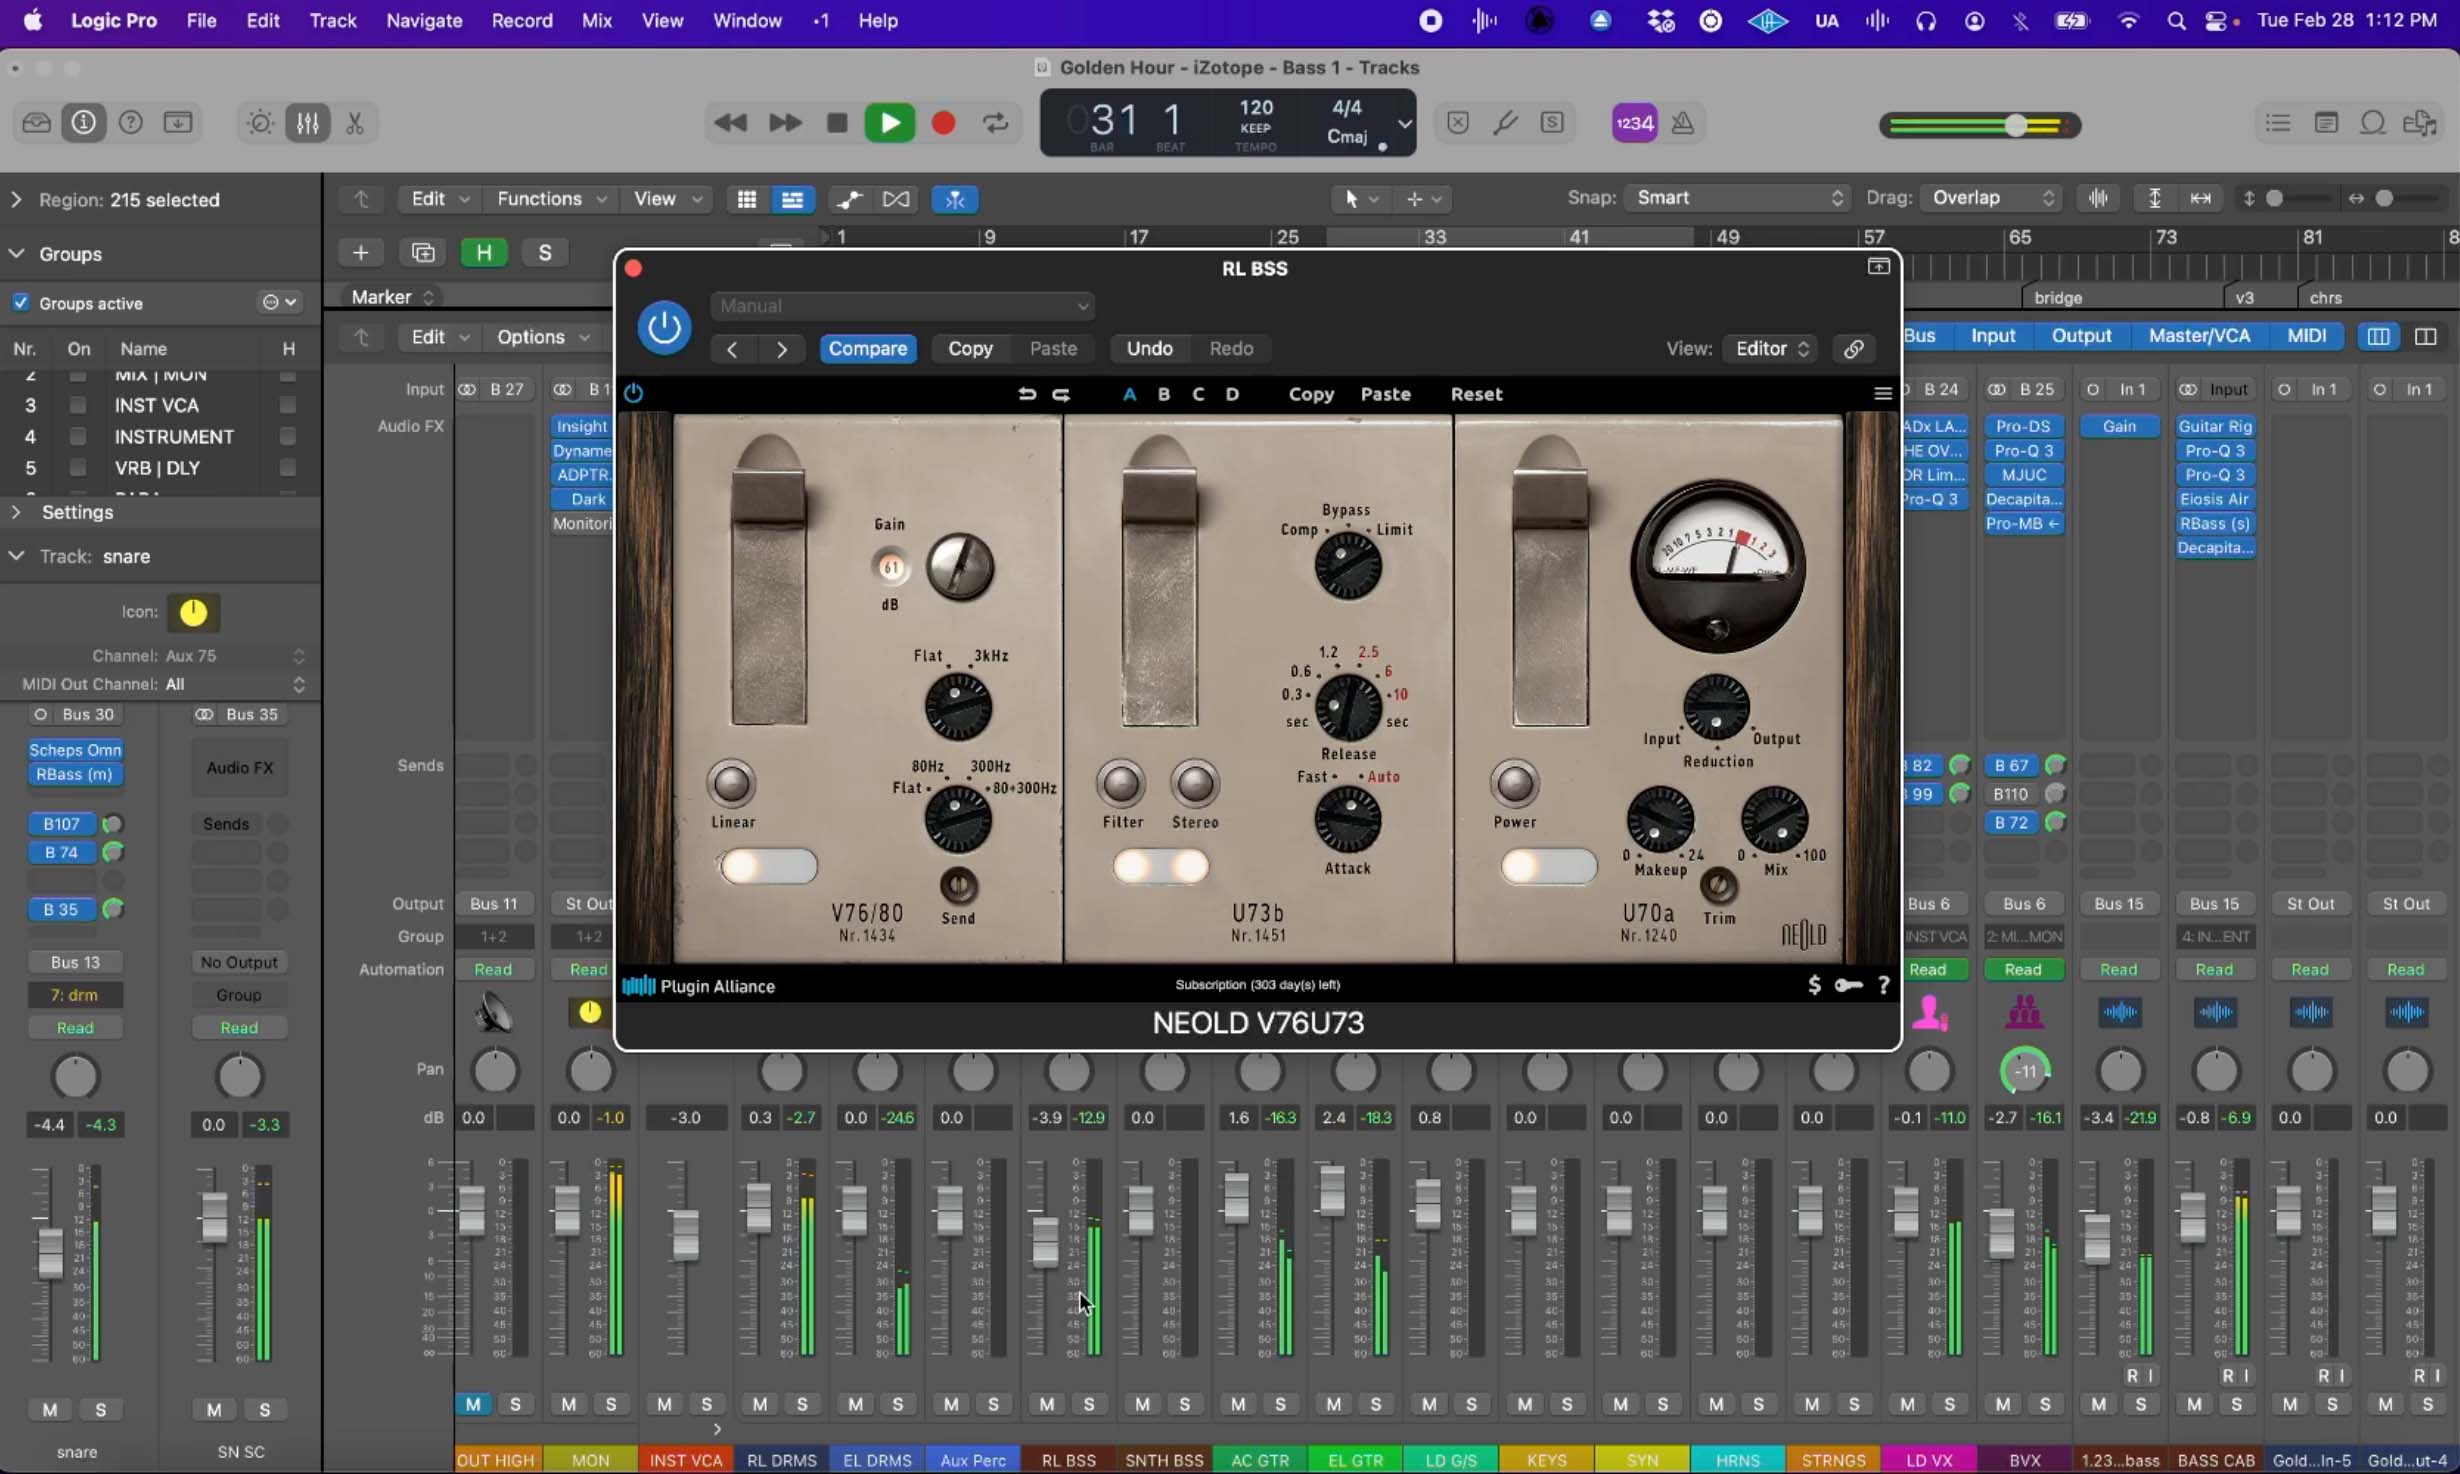This screenshot has height=1474, width=2460.
Task: Start playback with the green Play button
Action: click(889, 123)
